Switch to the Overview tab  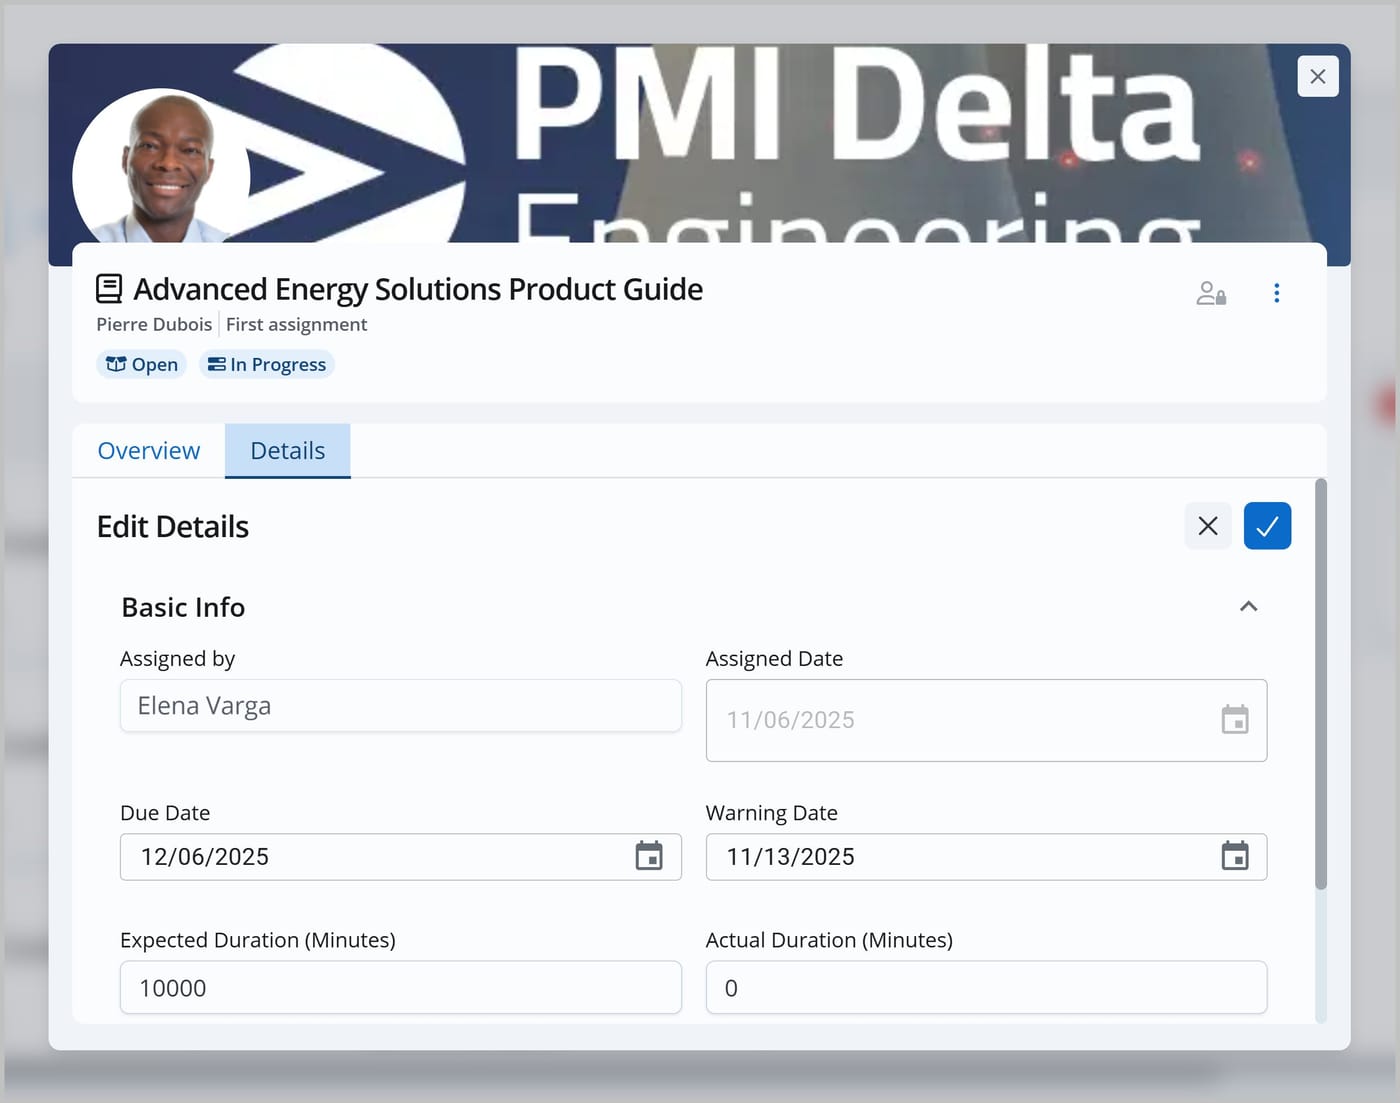point(149,451)
